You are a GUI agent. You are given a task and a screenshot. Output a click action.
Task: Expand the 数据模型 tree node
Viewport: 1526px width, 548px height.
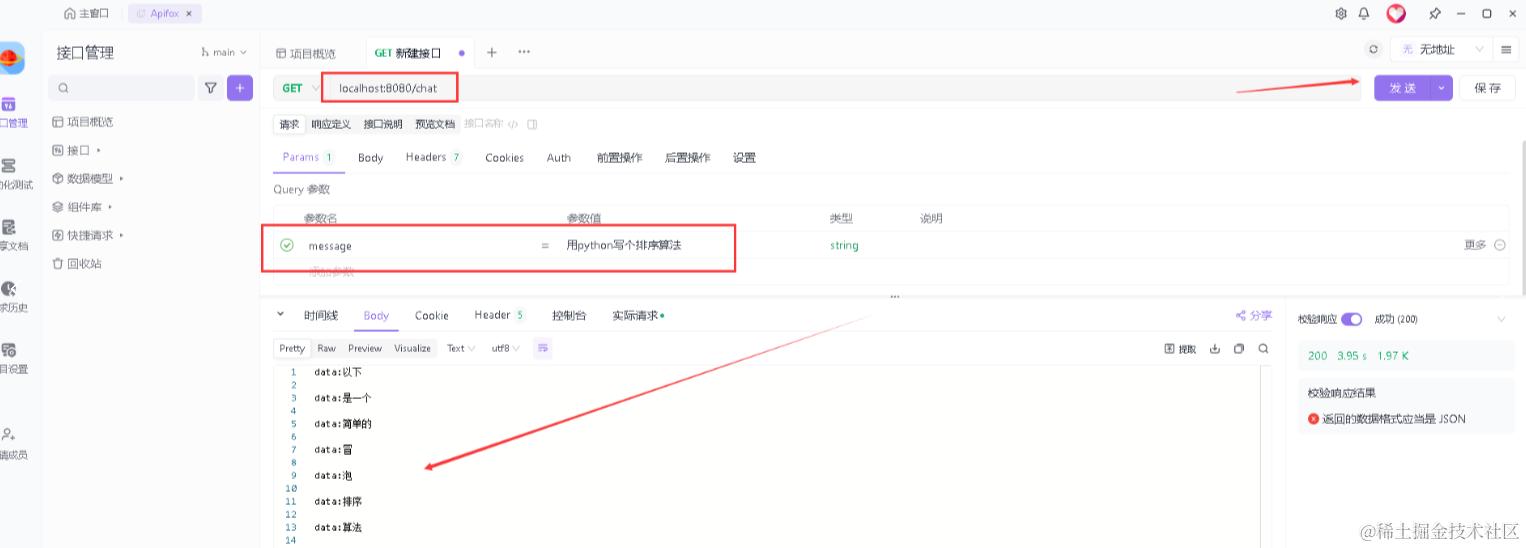(x=121, y=178)
